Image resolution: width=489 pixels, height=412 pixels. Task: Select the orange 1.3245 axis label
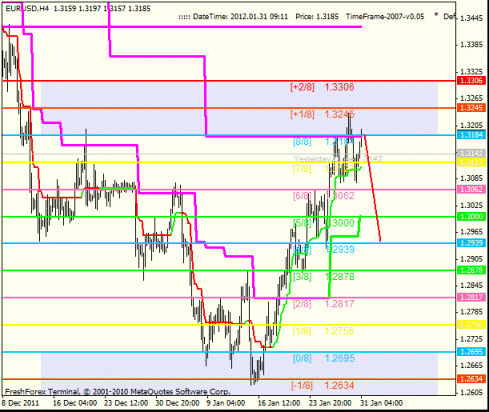[x=471, y=108]
